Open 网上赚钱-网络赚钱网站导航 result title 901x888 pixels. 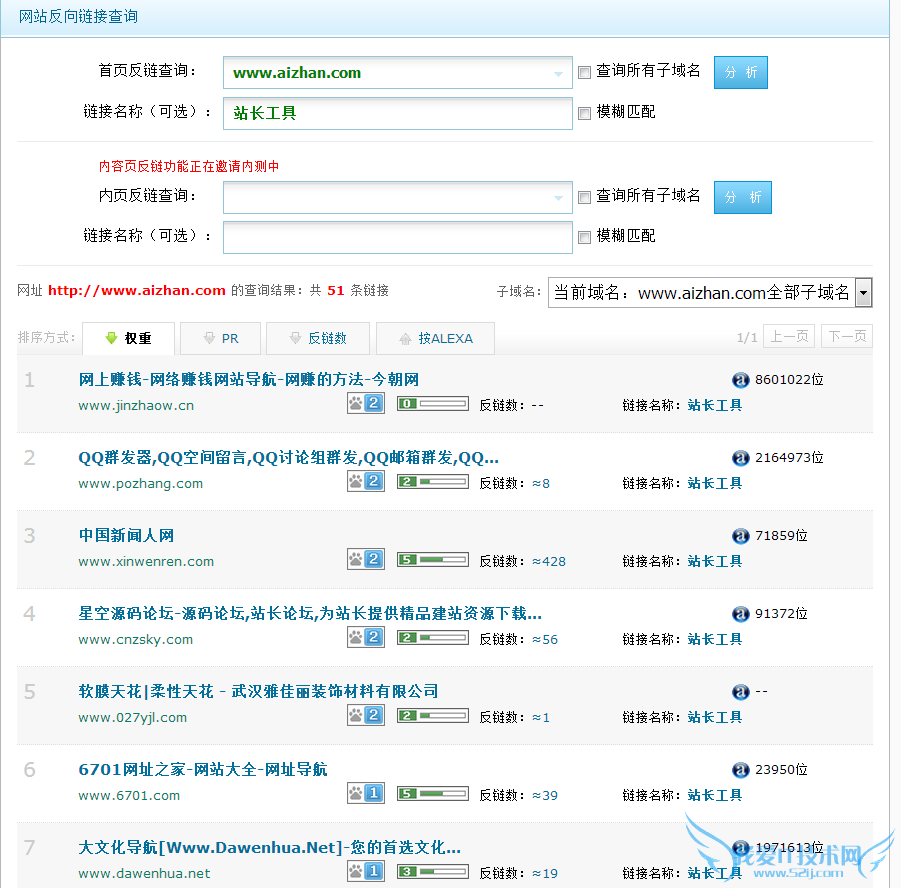[x=248, y=379]
